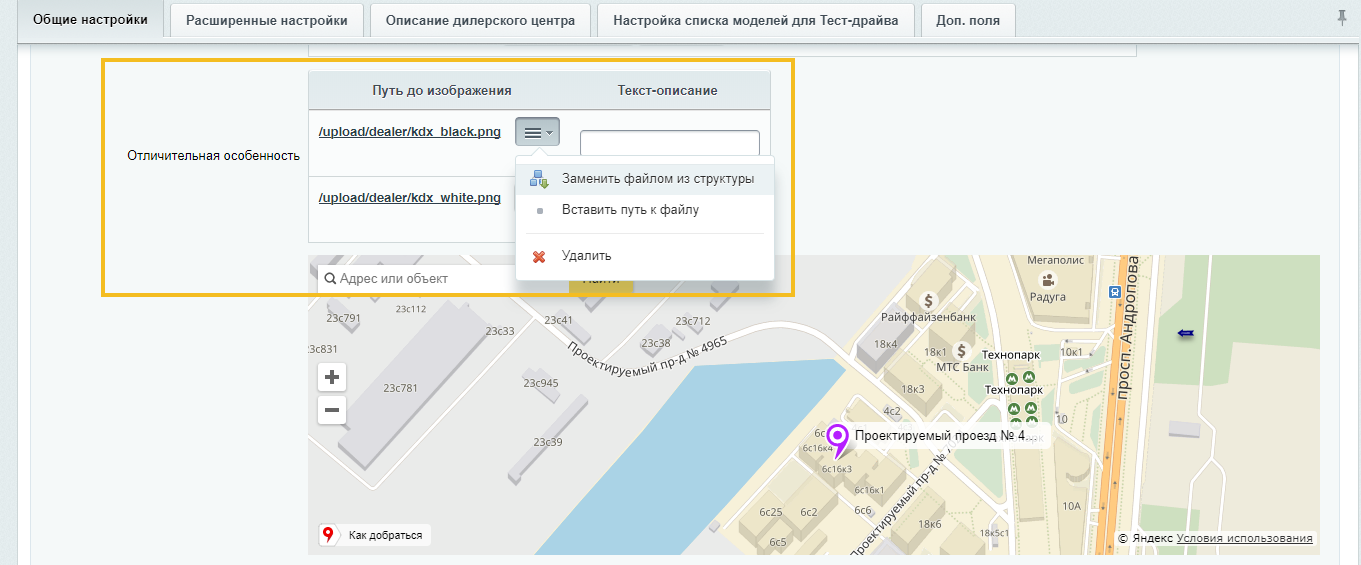
Task: Click the replace-from-structure icon in menu
Action: [540, 179]
